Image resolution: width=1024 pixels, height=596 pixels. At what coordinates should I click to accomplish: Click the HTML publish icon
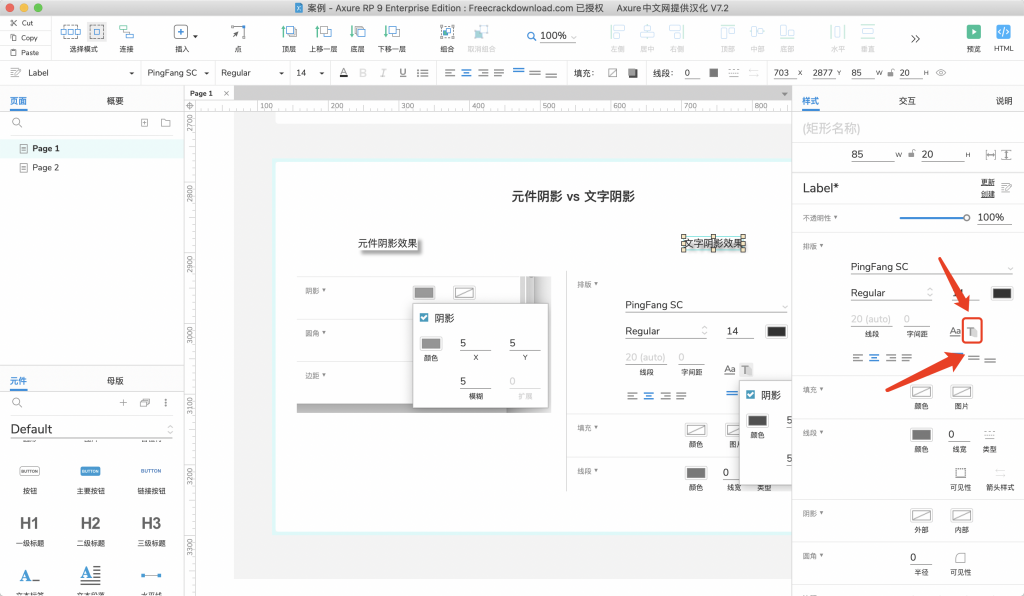pos(1003,34)
